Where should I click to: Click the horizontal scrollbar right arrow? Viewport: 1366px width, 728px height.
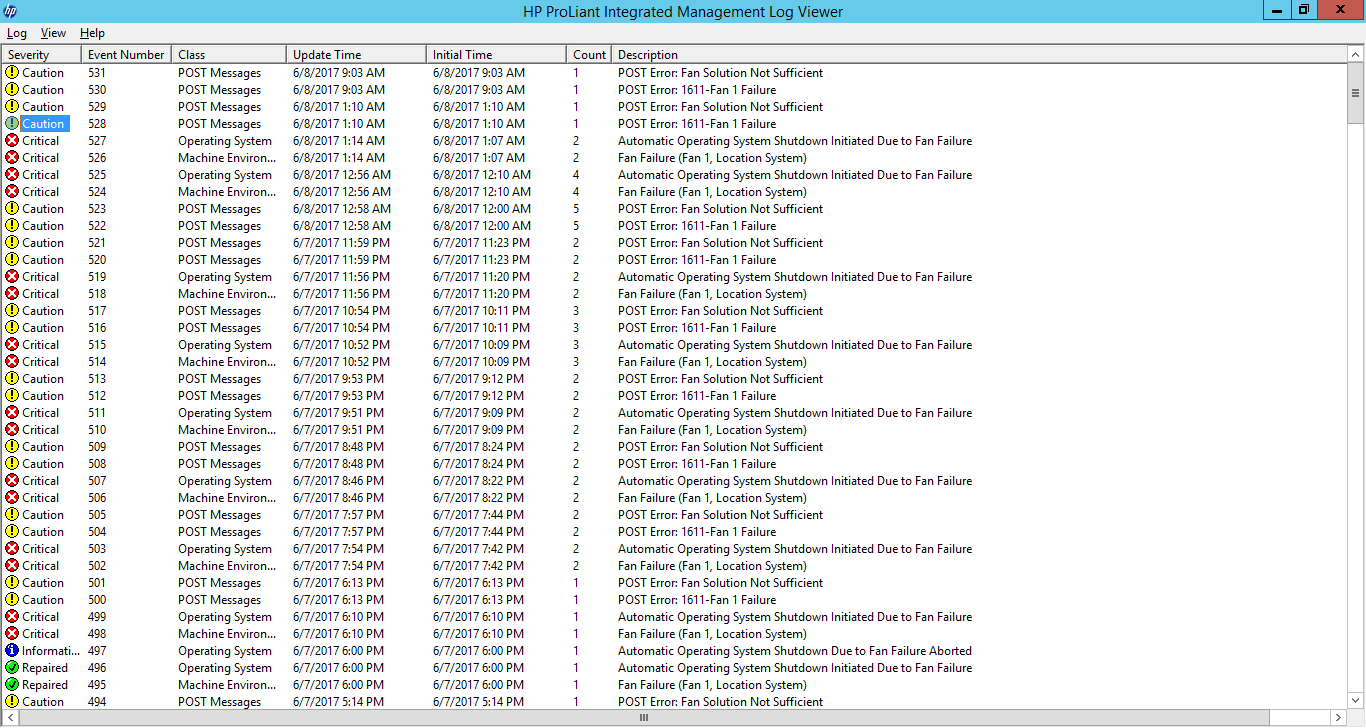[x=1339, y=718]
